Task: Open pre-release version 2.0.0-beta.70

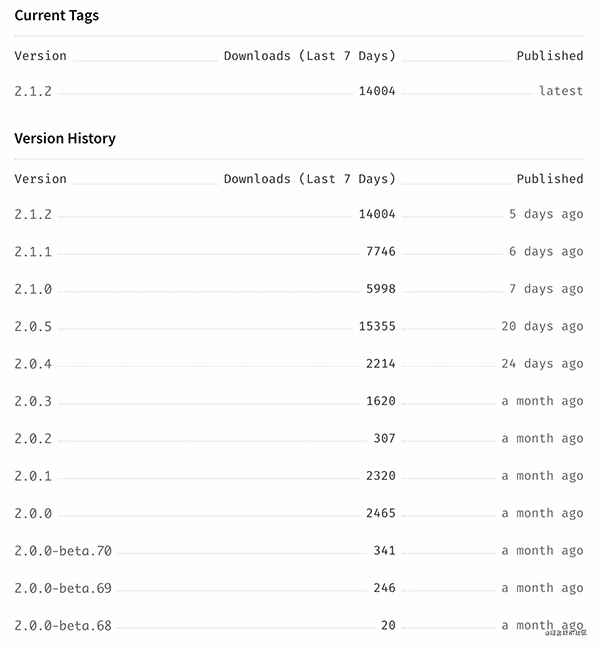Action: (x=63, y=551)
